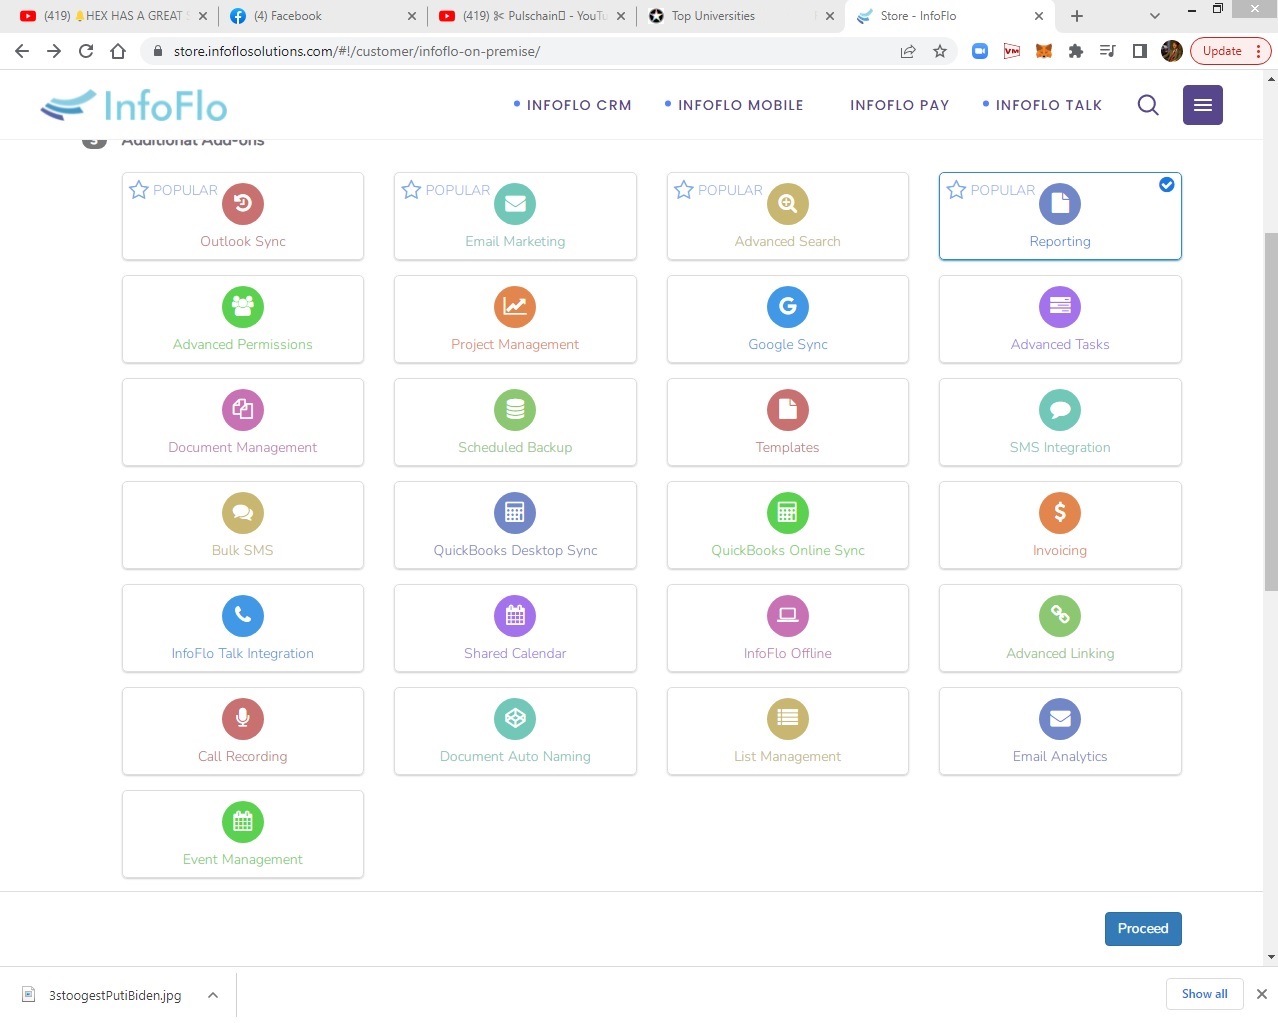Click the Project Management chart icon
Image resolution: width=1278 pixels, height=1023 pixels.
pos(515,307)
